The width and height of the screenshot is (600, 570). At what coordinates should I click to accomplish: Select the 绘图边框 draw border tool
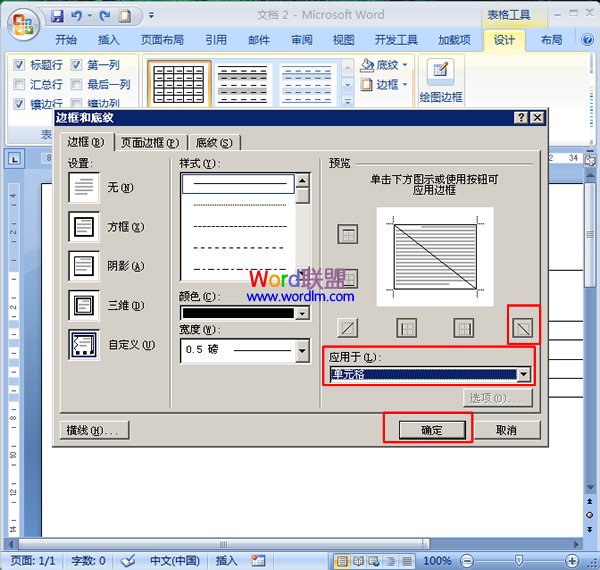pyautogui.click(x=441, y=81)
